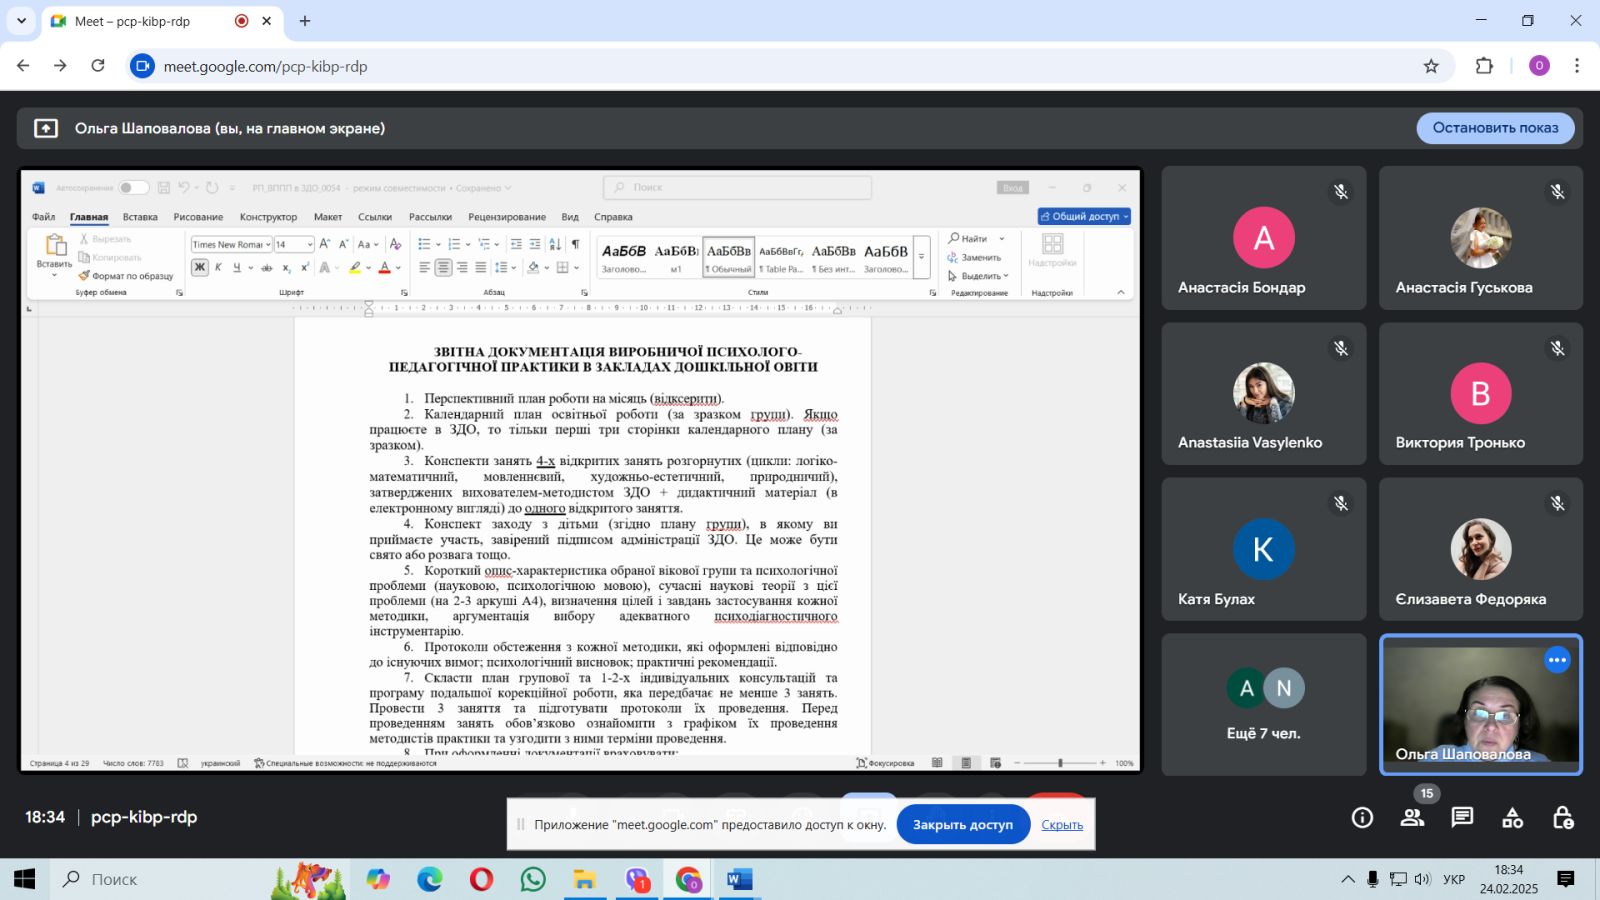
Task: Switch to the Вставка ribbon tab
Action: point(140,217)
